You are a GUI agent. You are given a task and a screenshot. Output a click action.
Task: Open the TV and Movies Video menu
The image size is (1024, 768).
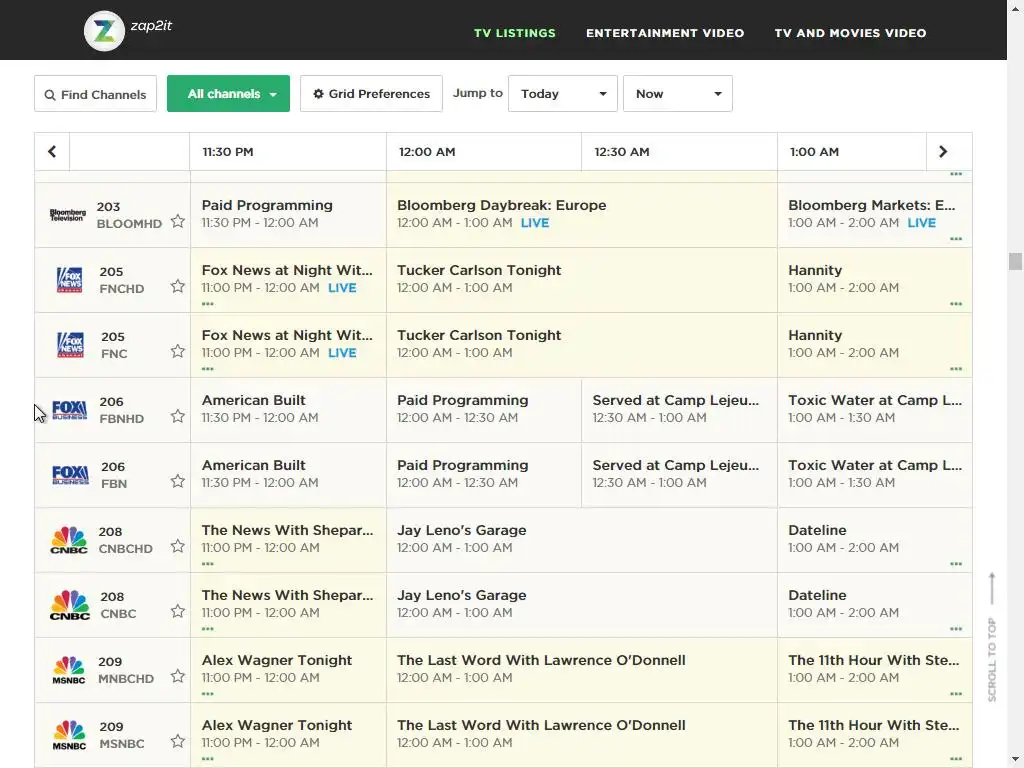(x=850, y=33)
